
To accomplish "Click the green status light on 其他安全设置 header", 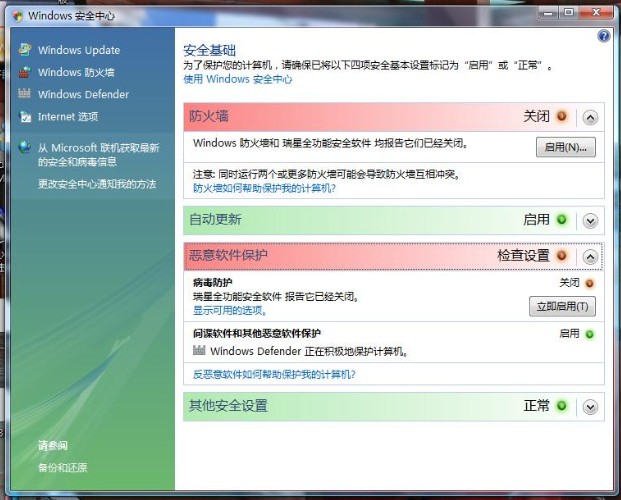I will click(x=562, y=406).
